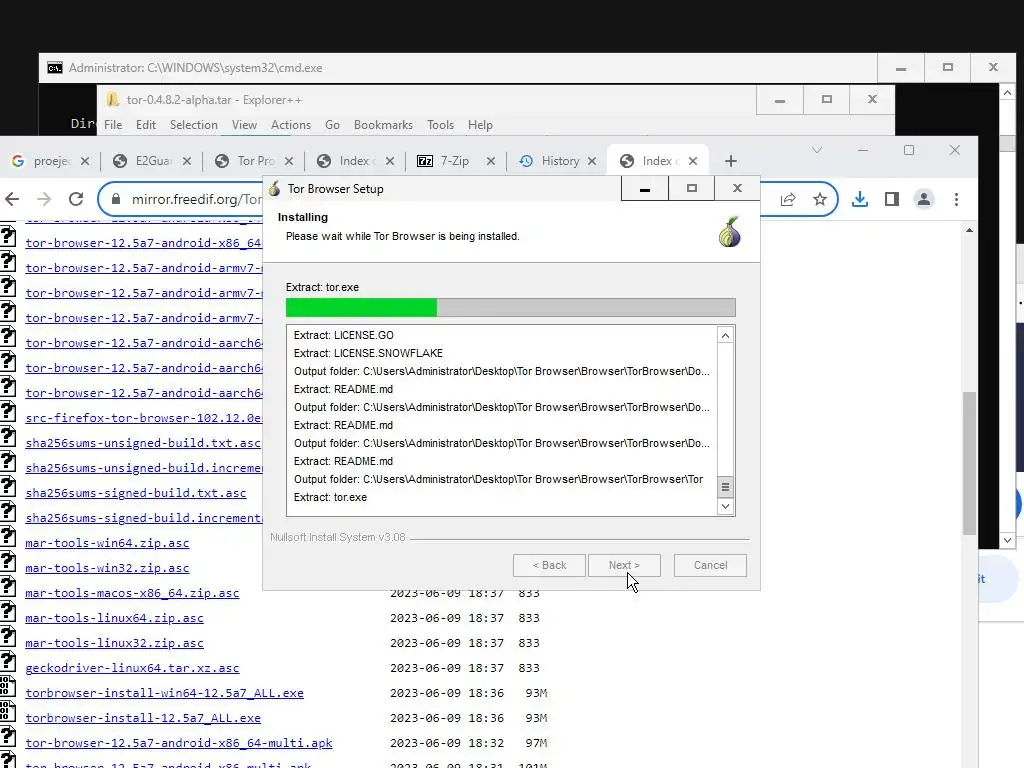
Task: Click the file icon beside torbrowser-install-win64-12.5a7_ALL.exe
Action: 7,688
